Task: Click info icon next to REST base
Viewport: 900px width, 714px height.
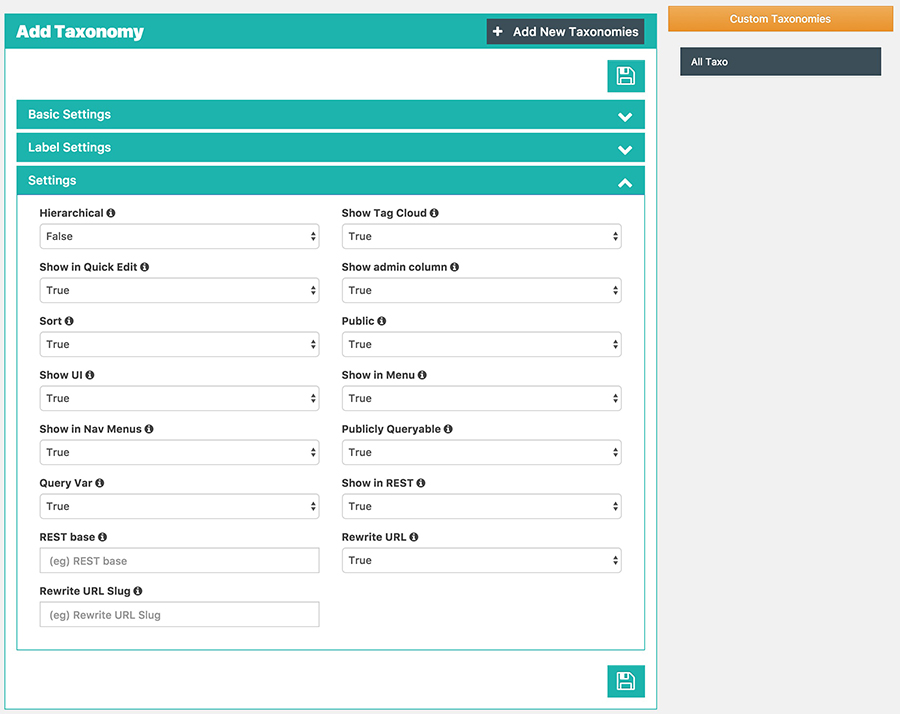Action: tap(103, 537)
